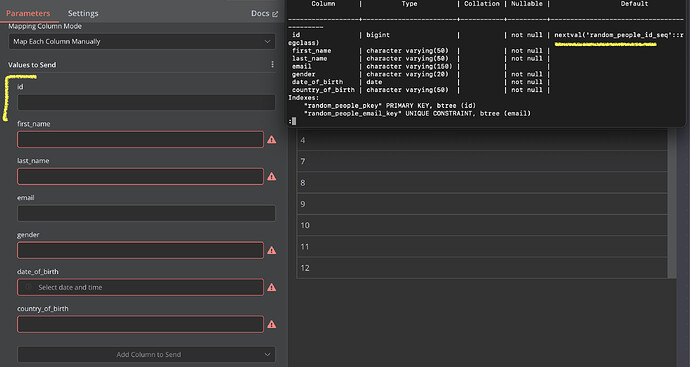Switch to the Parameters tab
The height and width of the screenshot is (367, 690).
point(28,13)
